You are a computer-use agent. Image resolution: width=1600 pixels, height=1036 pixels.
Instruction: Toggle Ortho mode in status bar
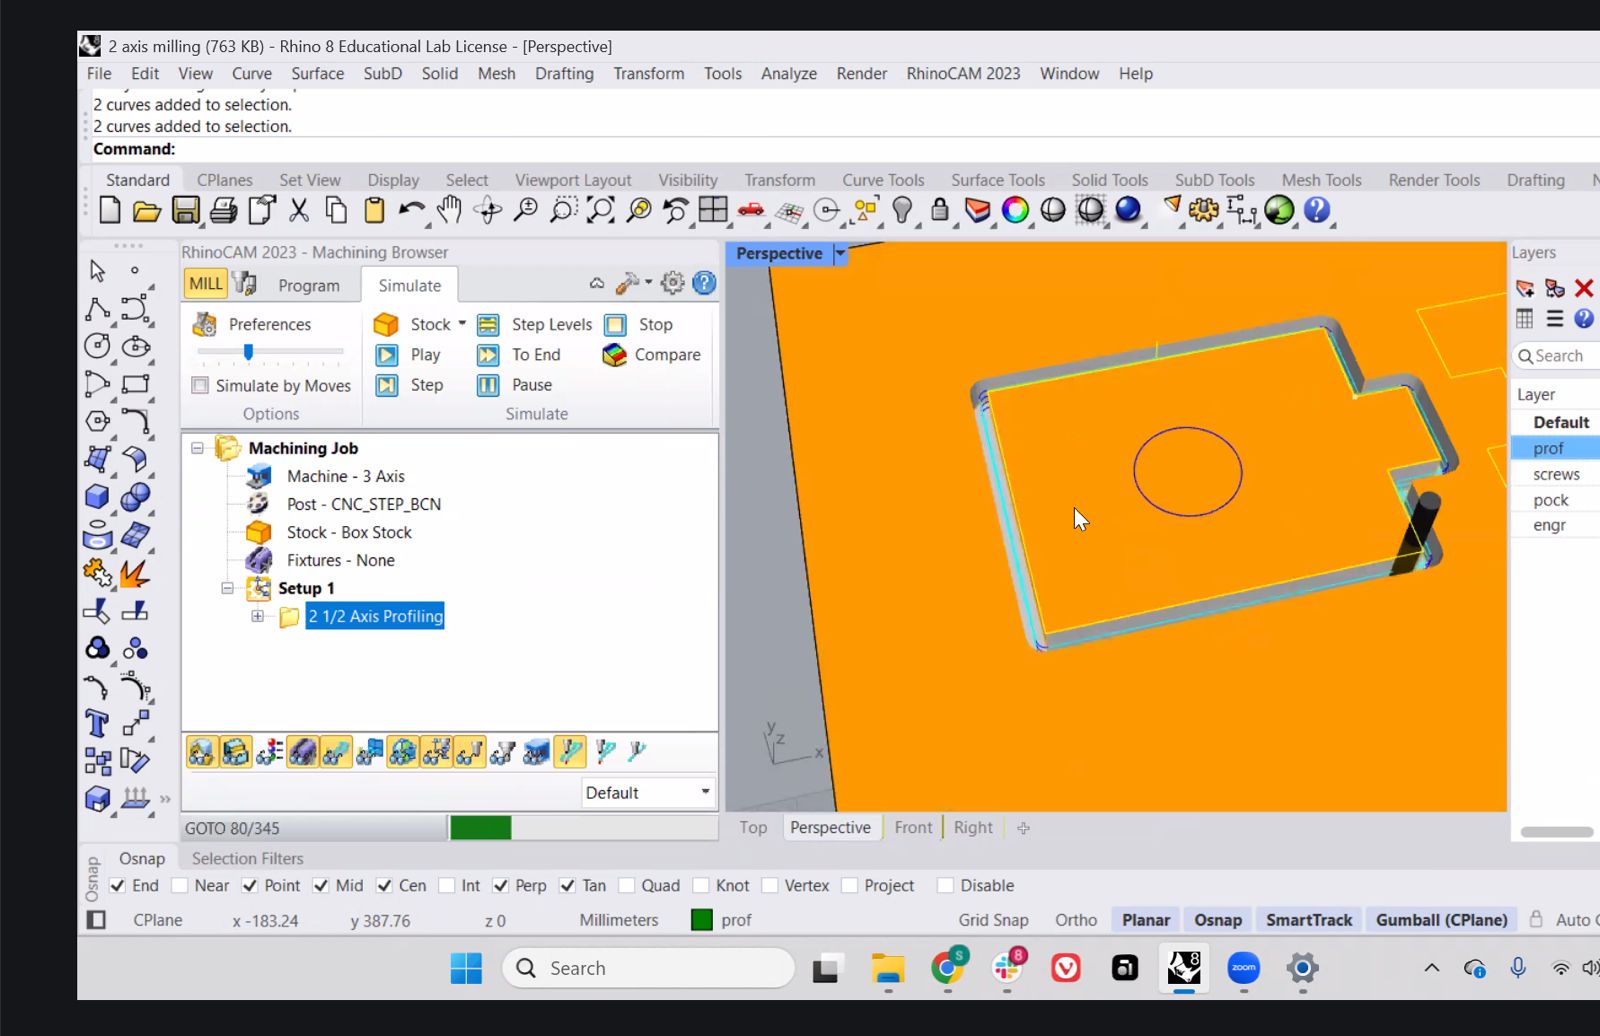point(1076,921)
